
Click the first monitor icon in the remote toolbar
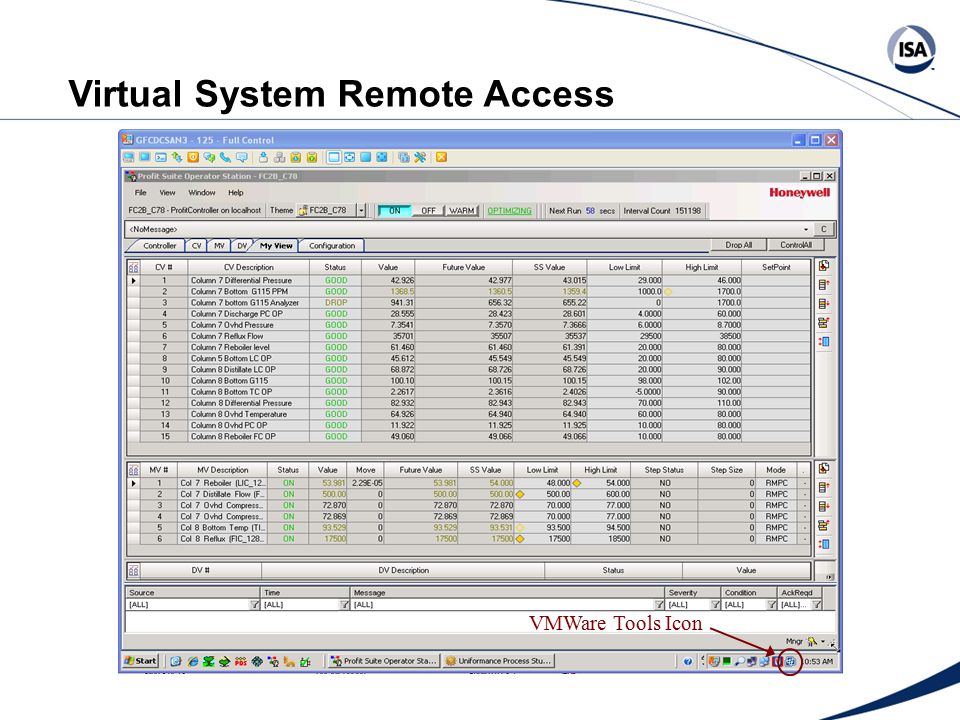pos(129,157)
